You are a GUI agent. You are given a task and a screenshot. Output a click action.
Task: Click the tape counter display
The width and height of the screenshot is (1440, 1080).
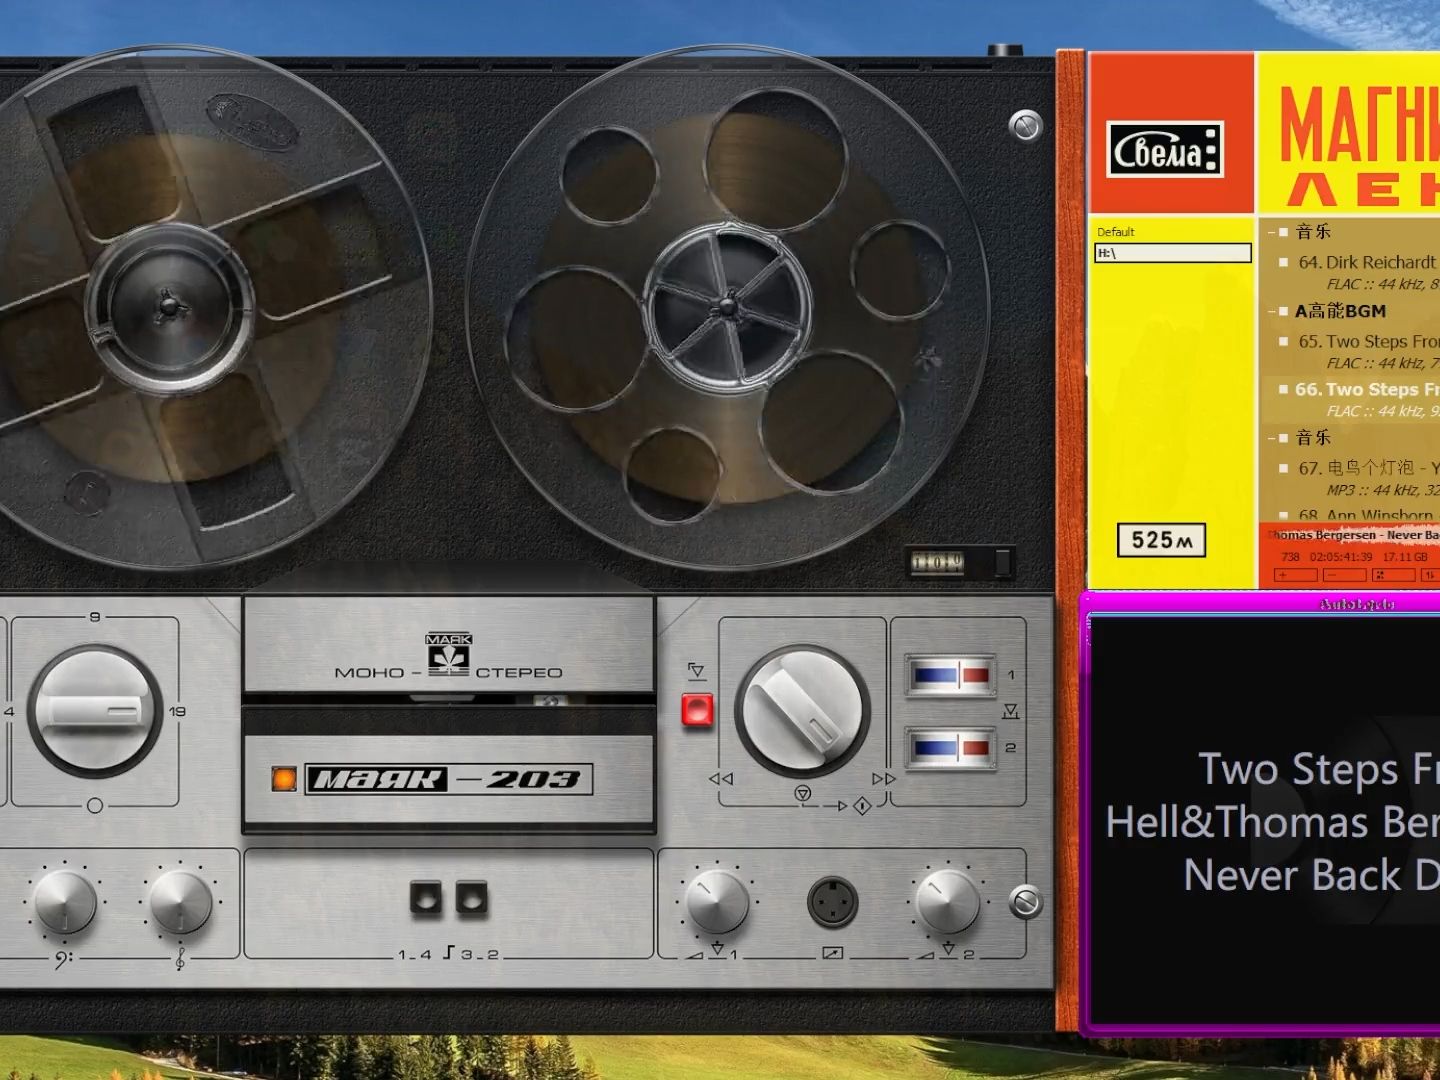(937, 563)
